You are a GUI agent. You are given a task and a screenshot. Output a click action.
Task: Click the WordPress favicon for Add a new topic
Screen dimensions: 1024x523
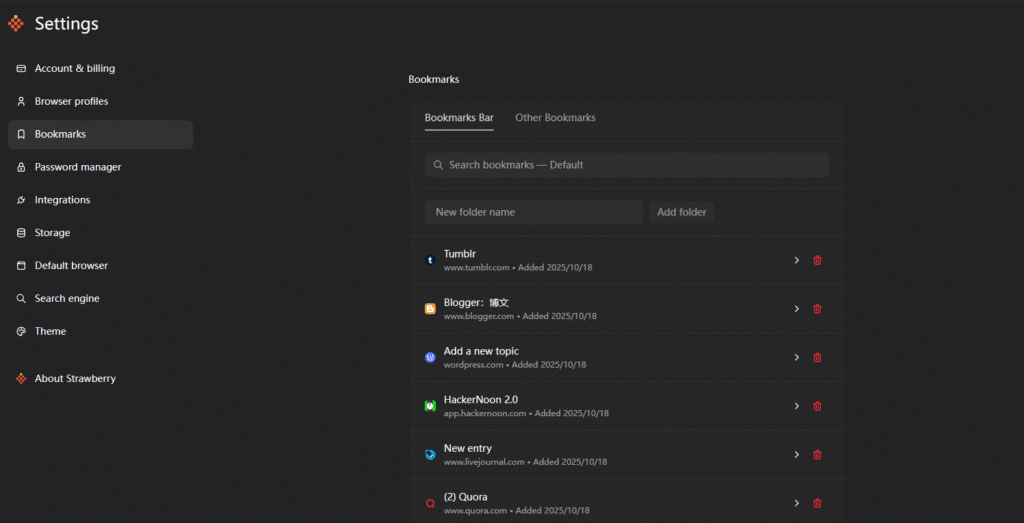pyautogui.click(x=430, y=357)
